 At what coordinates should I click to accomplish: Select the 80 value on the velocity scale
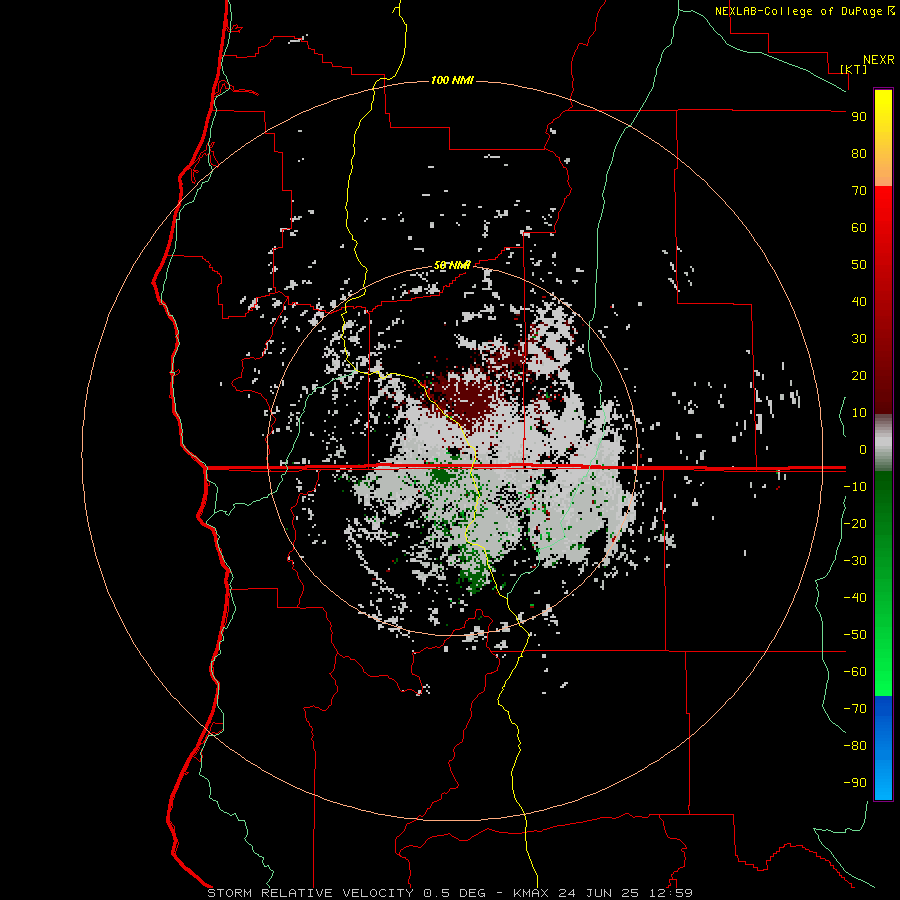point(859,153)
